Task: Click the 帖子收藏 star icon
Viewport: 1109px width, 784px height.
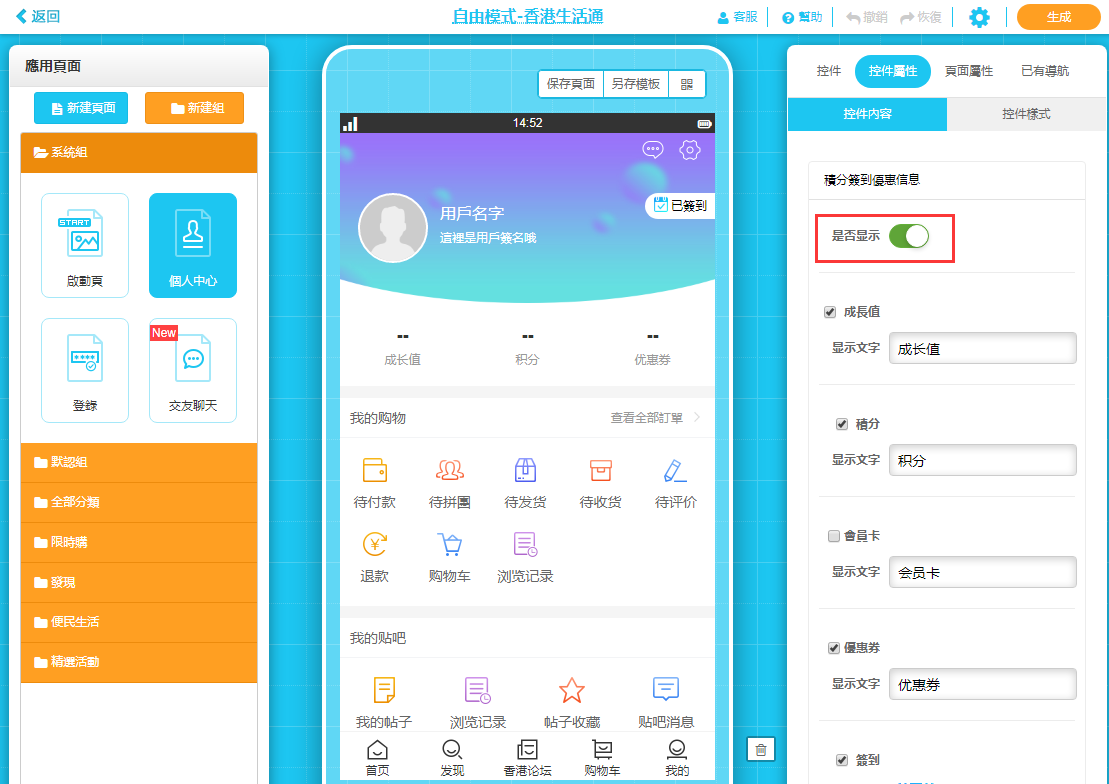Action: point(571,690)
